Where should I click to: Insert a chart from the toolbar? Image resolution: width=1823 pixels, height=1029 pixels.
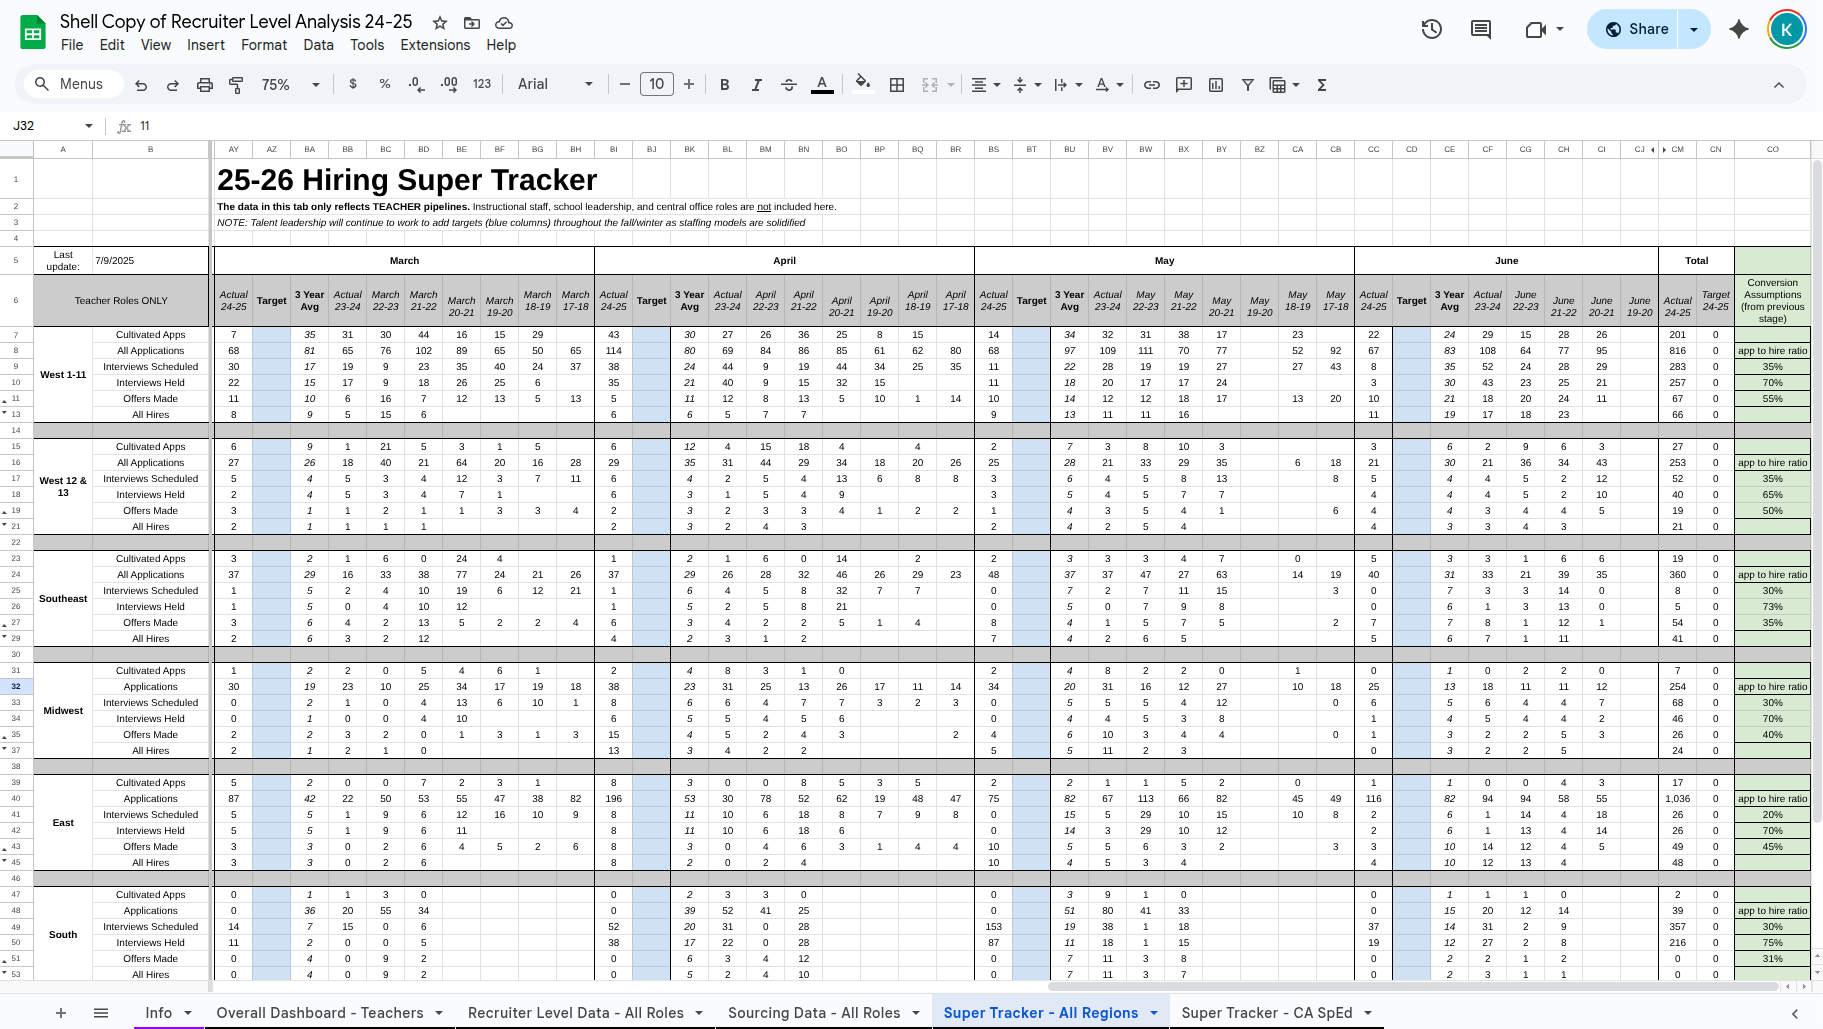1215,84
